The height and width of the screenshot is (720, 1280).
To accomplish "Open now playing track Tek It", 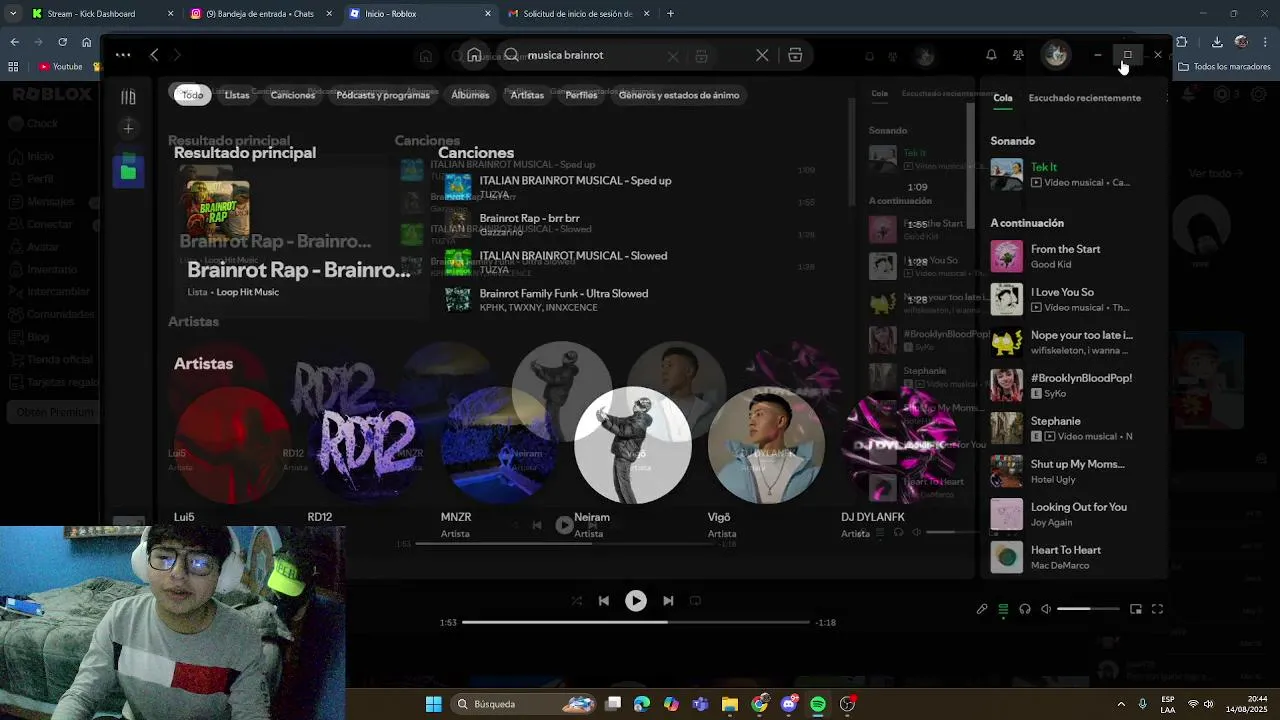I will click(1043, 167).
